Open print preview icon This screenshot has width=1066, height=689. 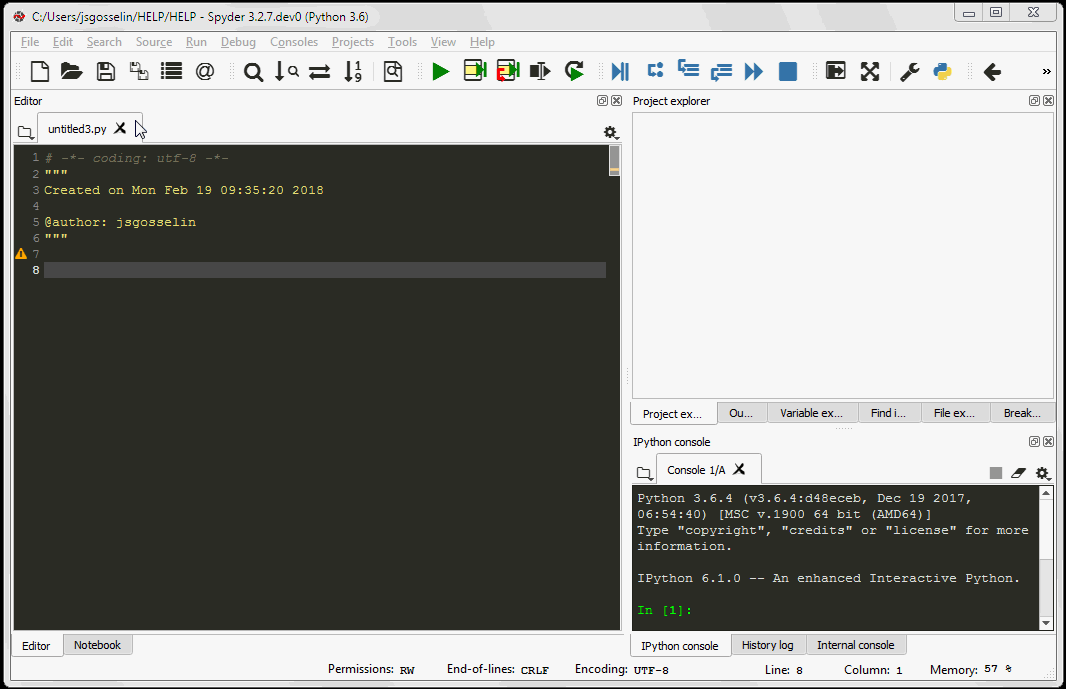[x=393, y=71]
